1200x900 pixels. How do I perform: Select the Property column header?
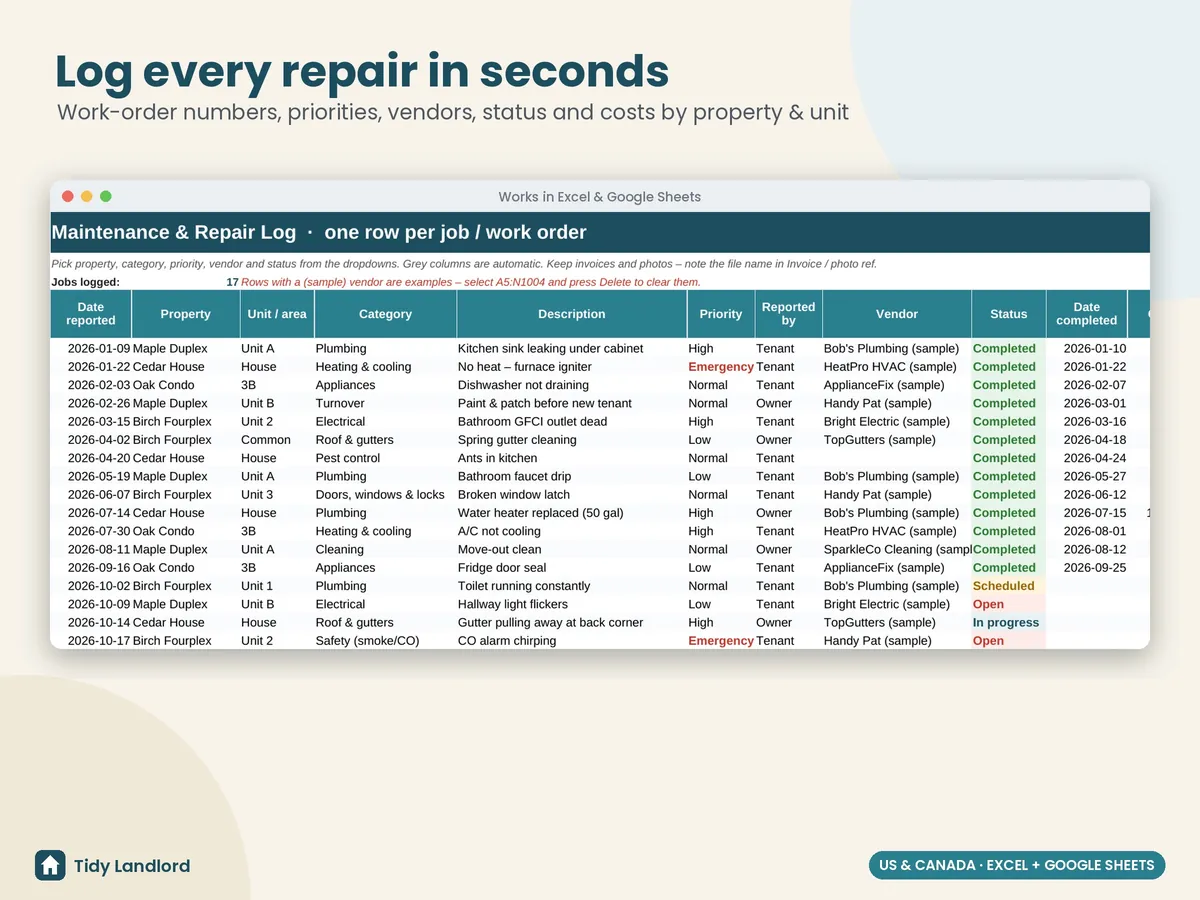click(x=185, y=314)
